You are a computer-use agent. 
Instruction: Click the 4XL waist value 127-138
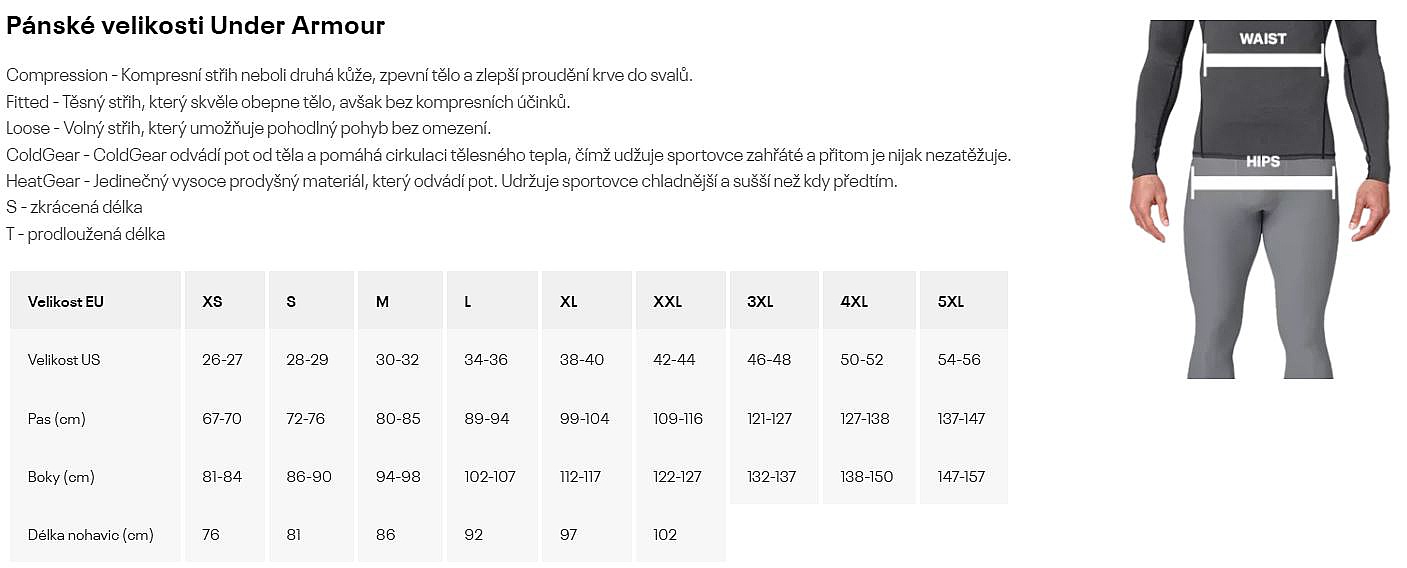[865, 419]
